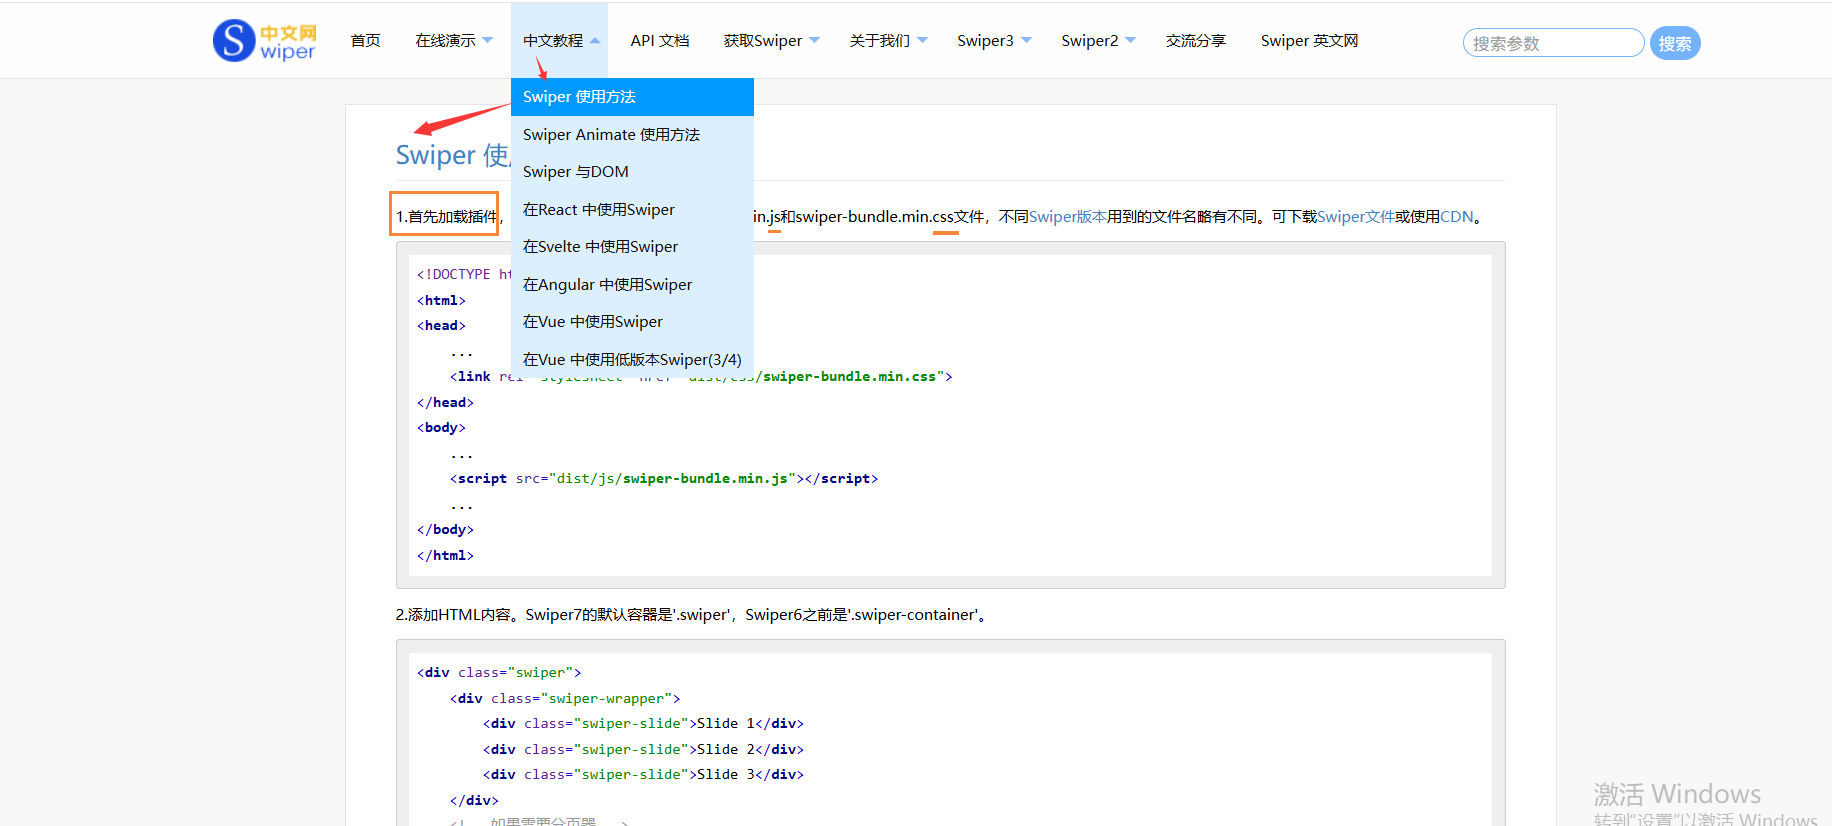This screenshot has height=826, width=1832.
Task: Expand the 关于我们 dropdown
Action: click(x=922, y=41)
